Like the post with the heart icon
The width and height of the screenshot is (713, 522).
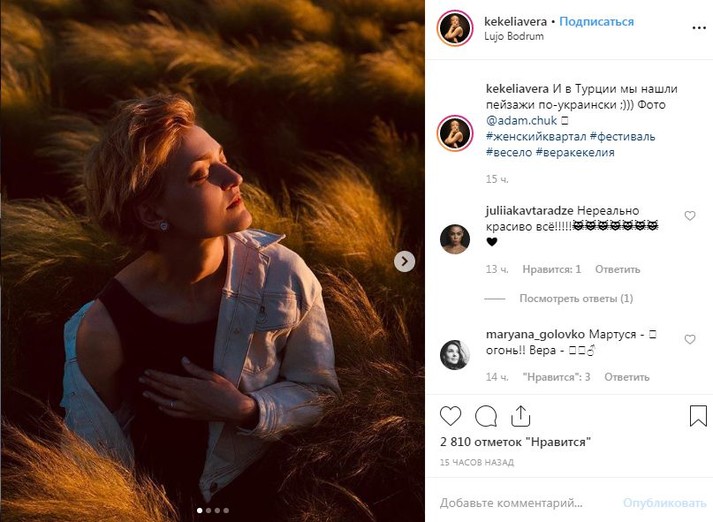(451, 416)
